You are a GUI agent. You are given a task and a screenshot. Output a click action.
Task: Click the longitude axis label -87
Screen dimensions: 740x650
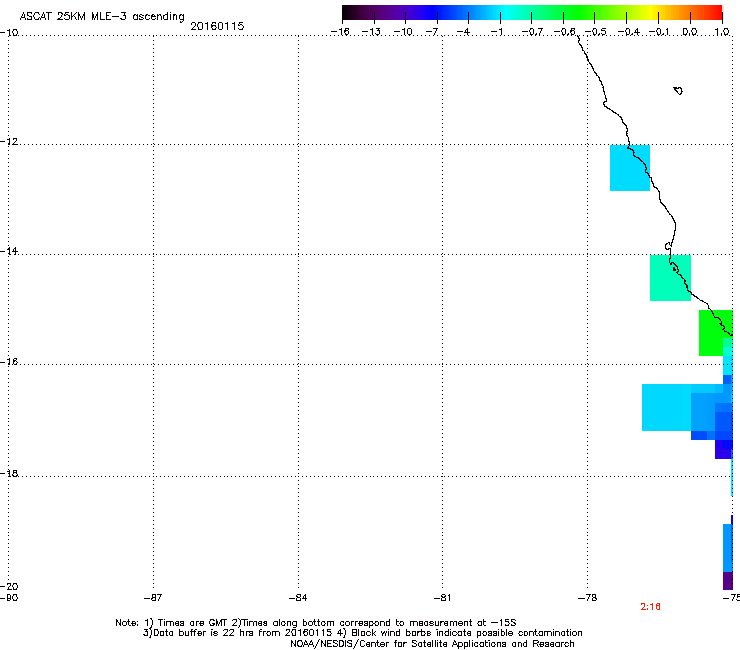click(x=153, y=598)
